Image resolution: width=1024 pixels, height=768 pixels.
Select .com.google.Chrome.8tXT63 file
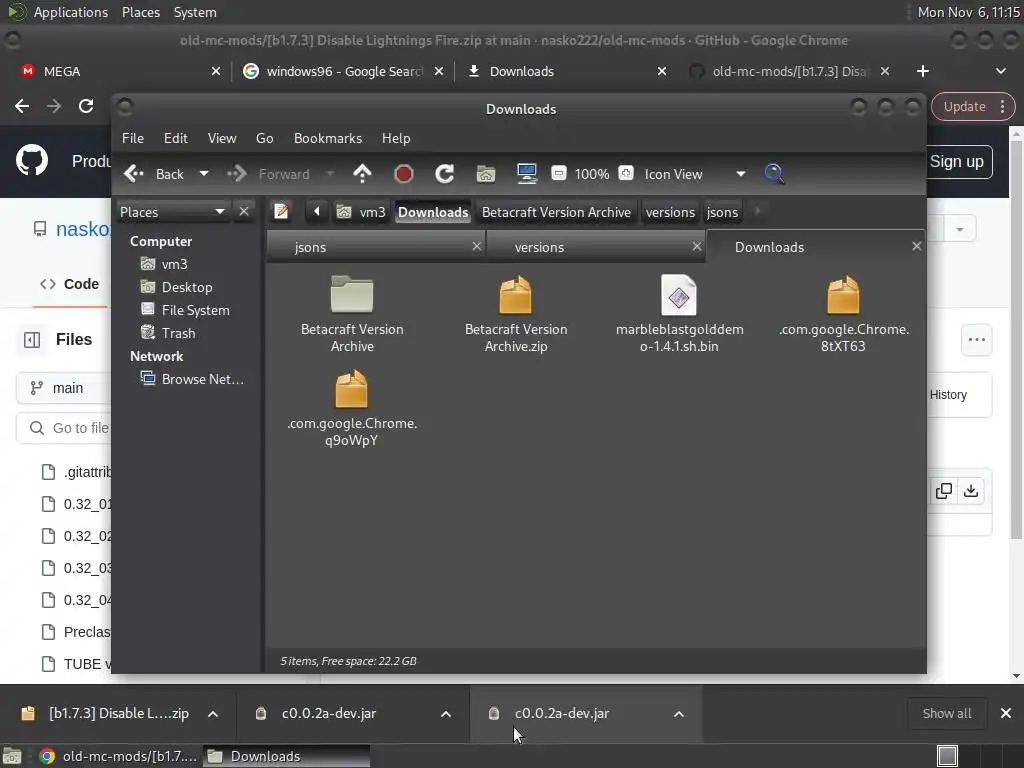(843, 314)
